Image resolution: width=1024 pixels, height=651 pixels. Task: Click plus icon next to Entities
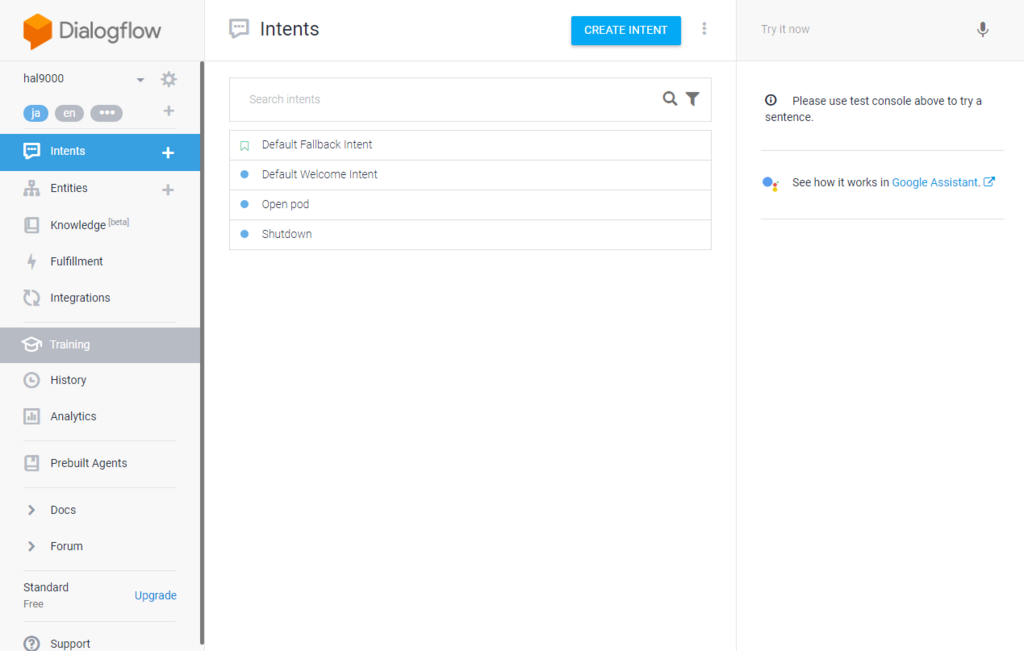168,189
